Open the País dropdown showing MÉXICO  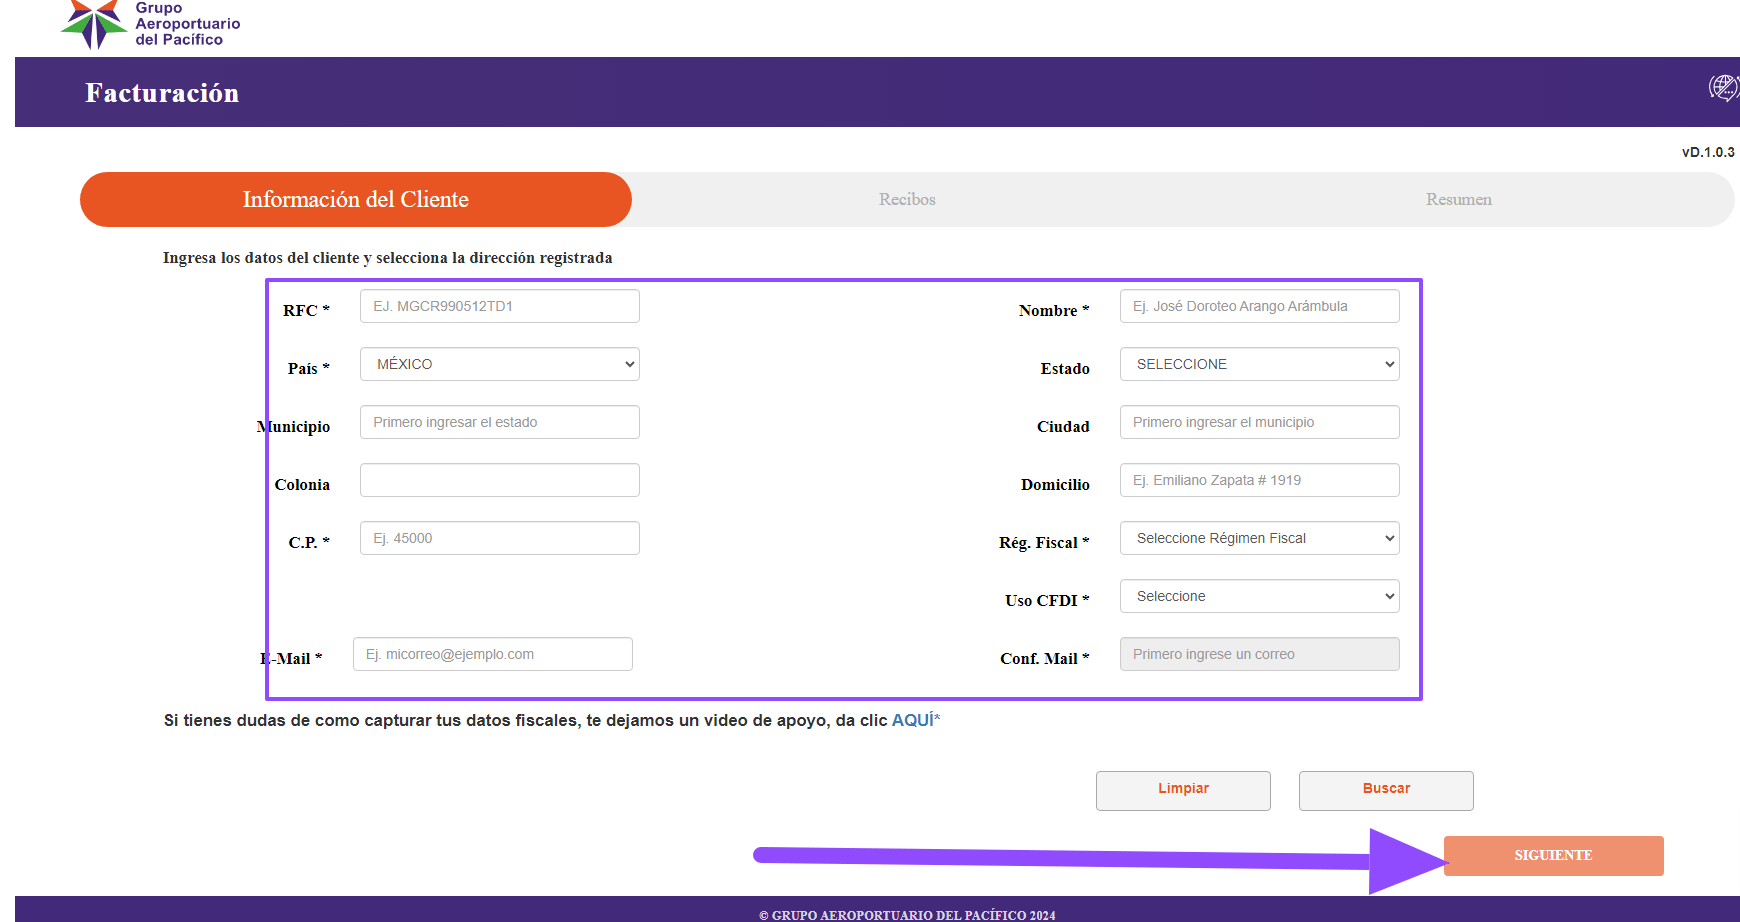[x=500, y=364]
